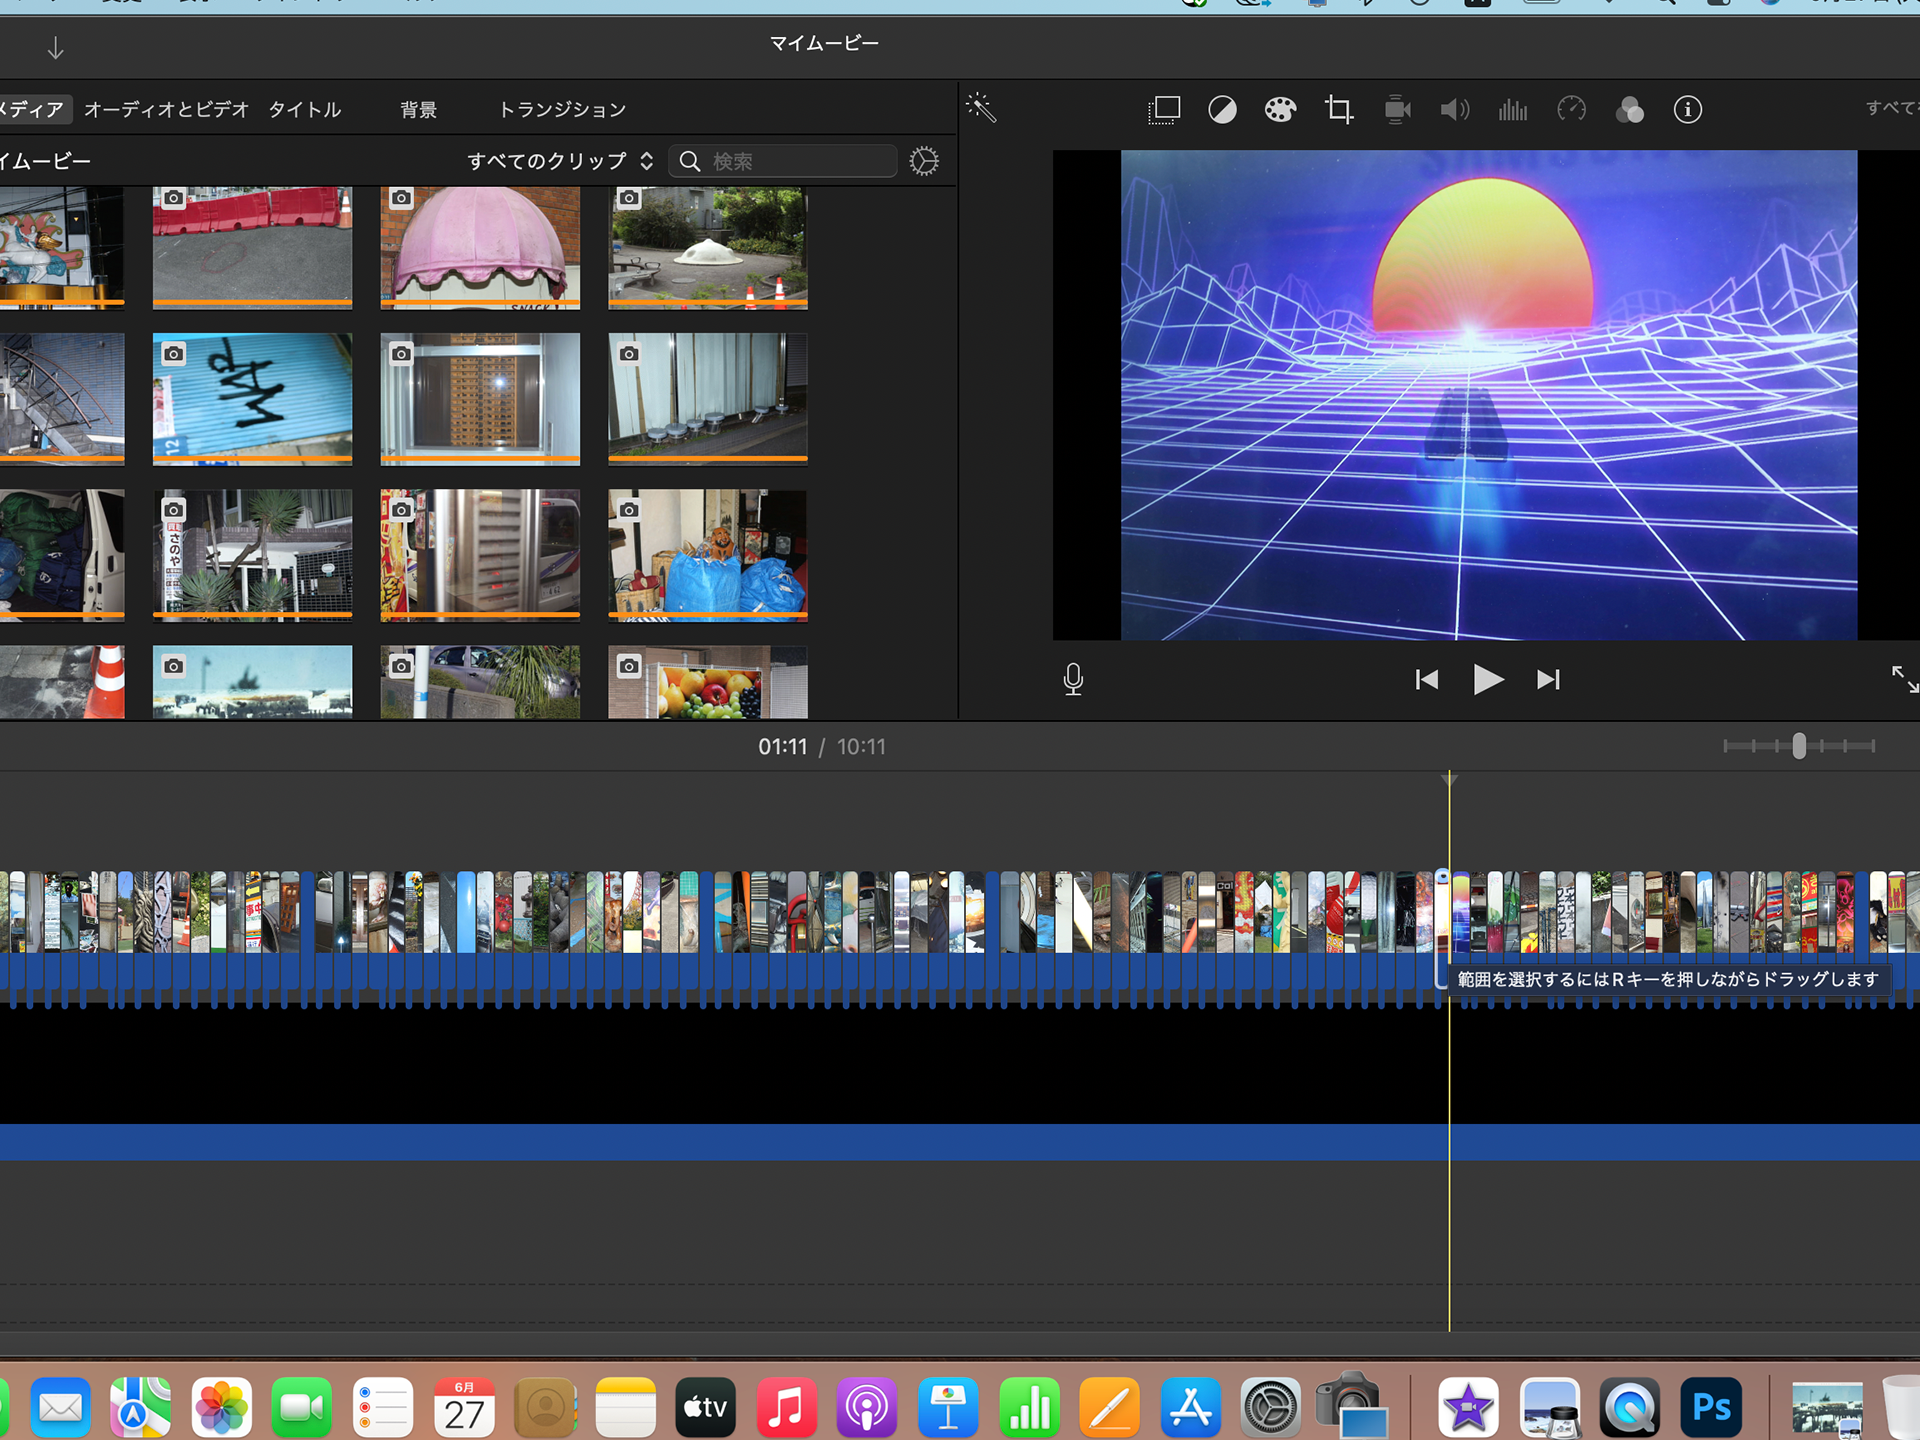Viewport: 1920px width, 1440px height.
Task: Click the playhead marker atop the timeline
Action: [x=1449, y=779]
